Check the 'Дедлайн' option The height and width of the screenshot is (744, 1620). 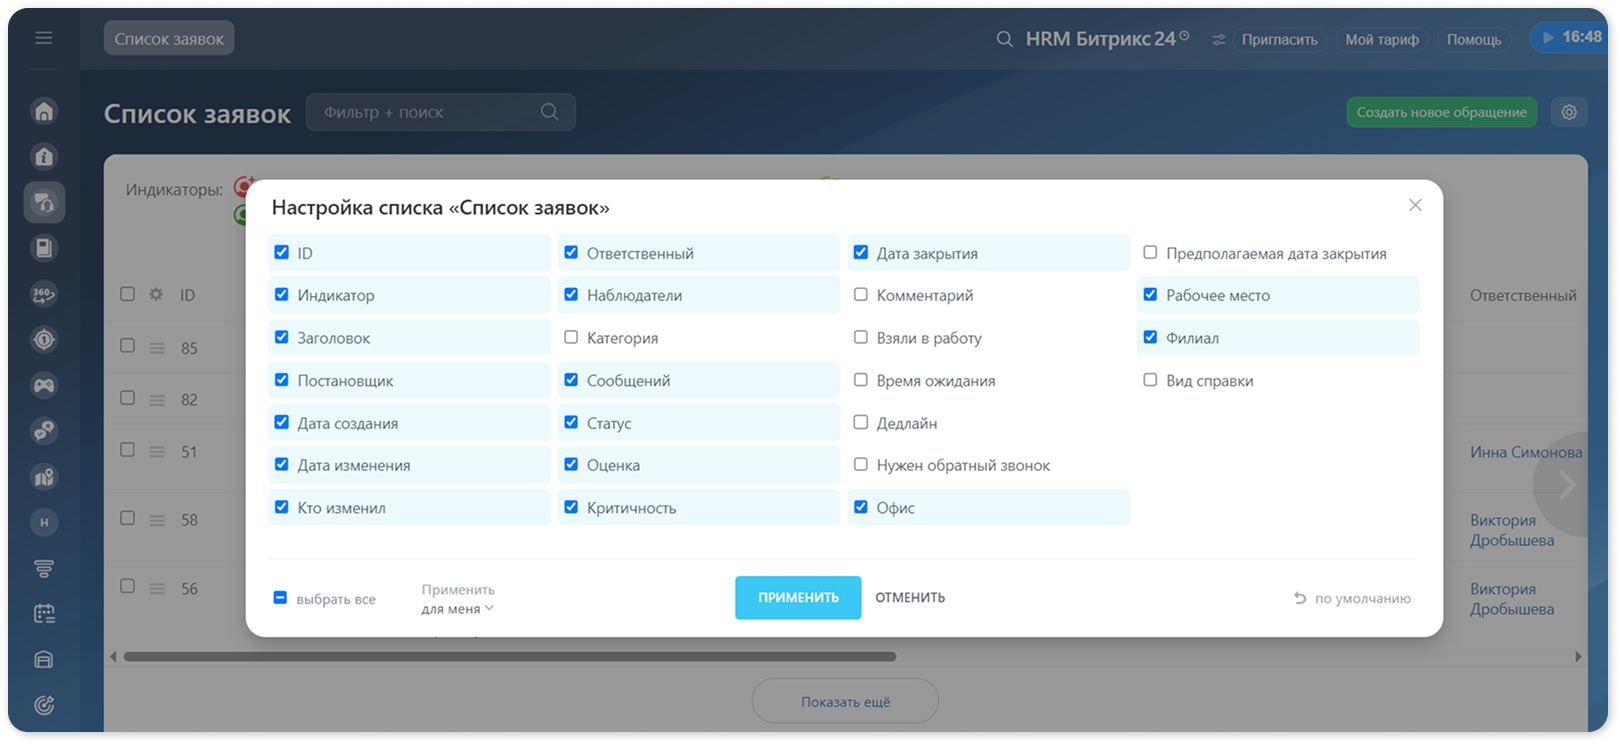pyautogui.click(x=860, y=422)
